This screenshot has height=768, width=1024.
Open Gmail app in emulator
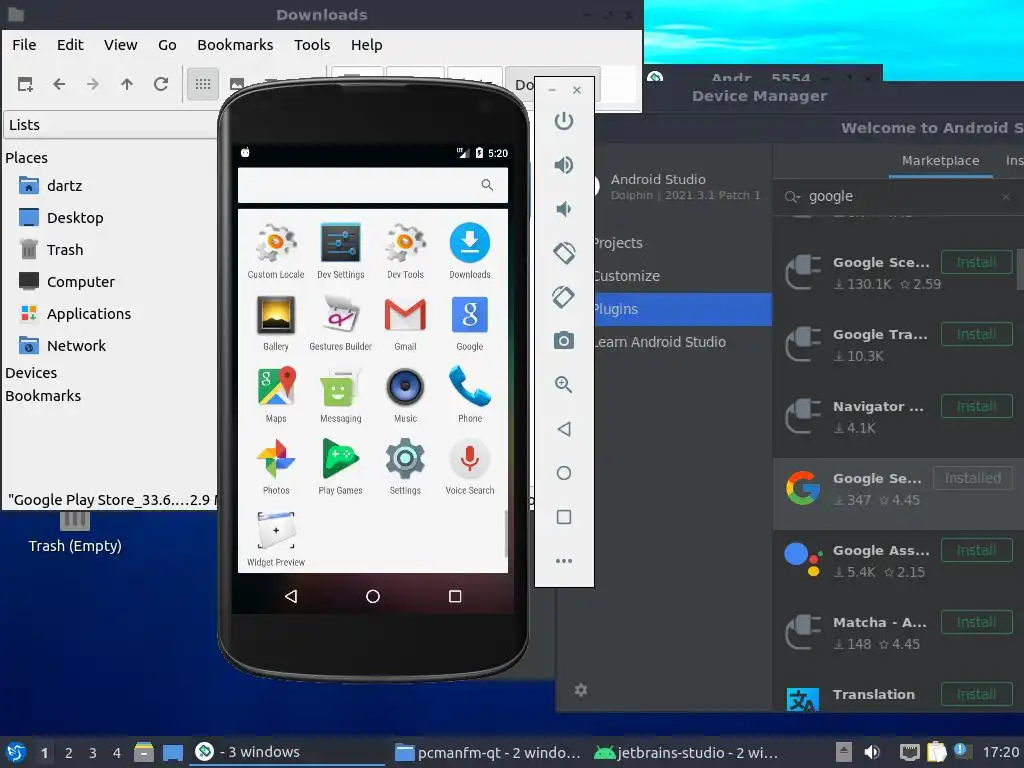point(405,323)
